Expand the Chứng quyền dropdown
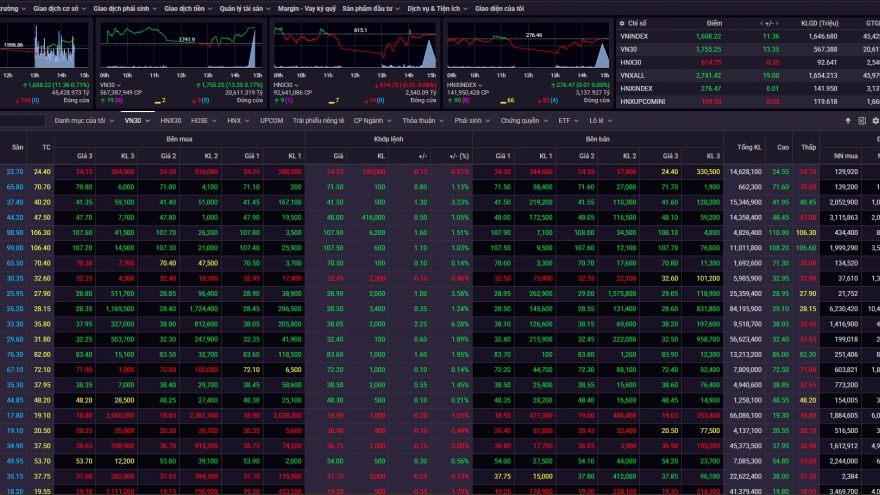The width and height of the screenshot is (880, 495). click(522, 120)
